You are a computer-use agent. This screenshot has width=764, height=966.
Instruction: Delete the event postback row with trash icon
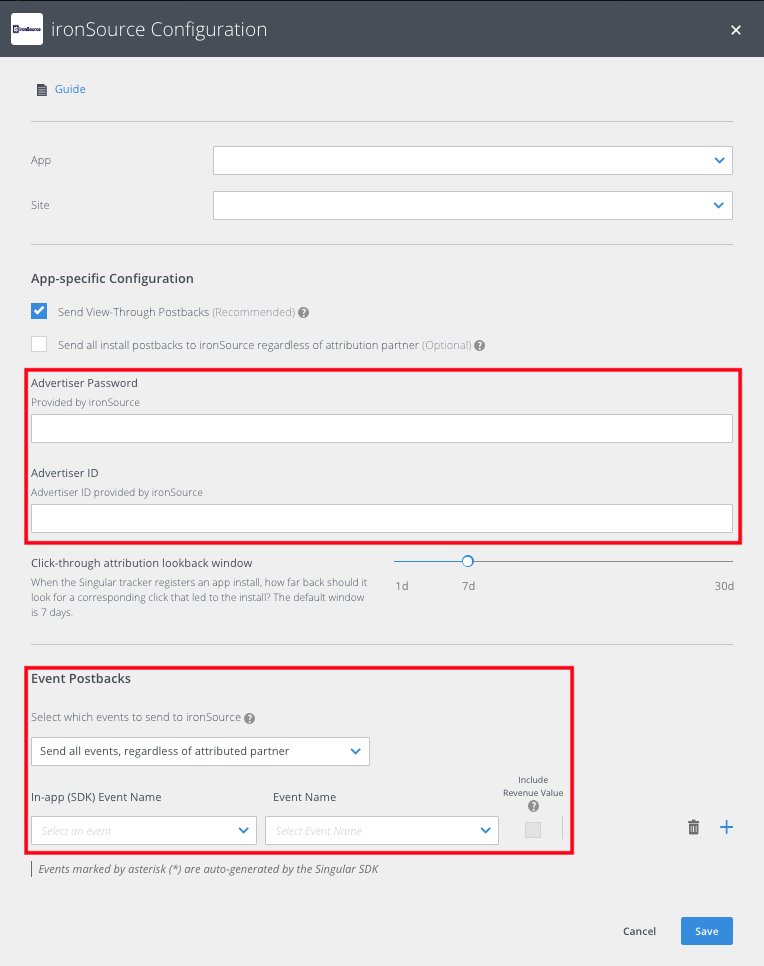[x=693, y=827]
